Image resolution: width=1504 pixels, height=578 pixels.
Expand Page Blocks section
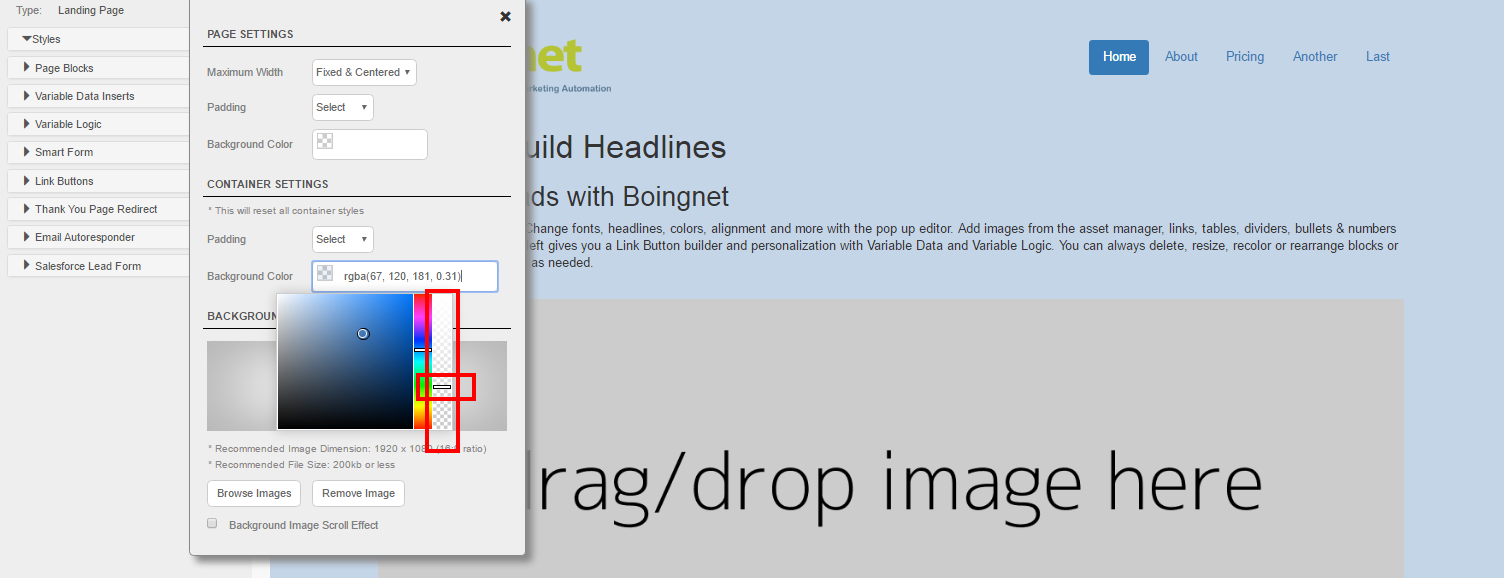tap(98, 68)
